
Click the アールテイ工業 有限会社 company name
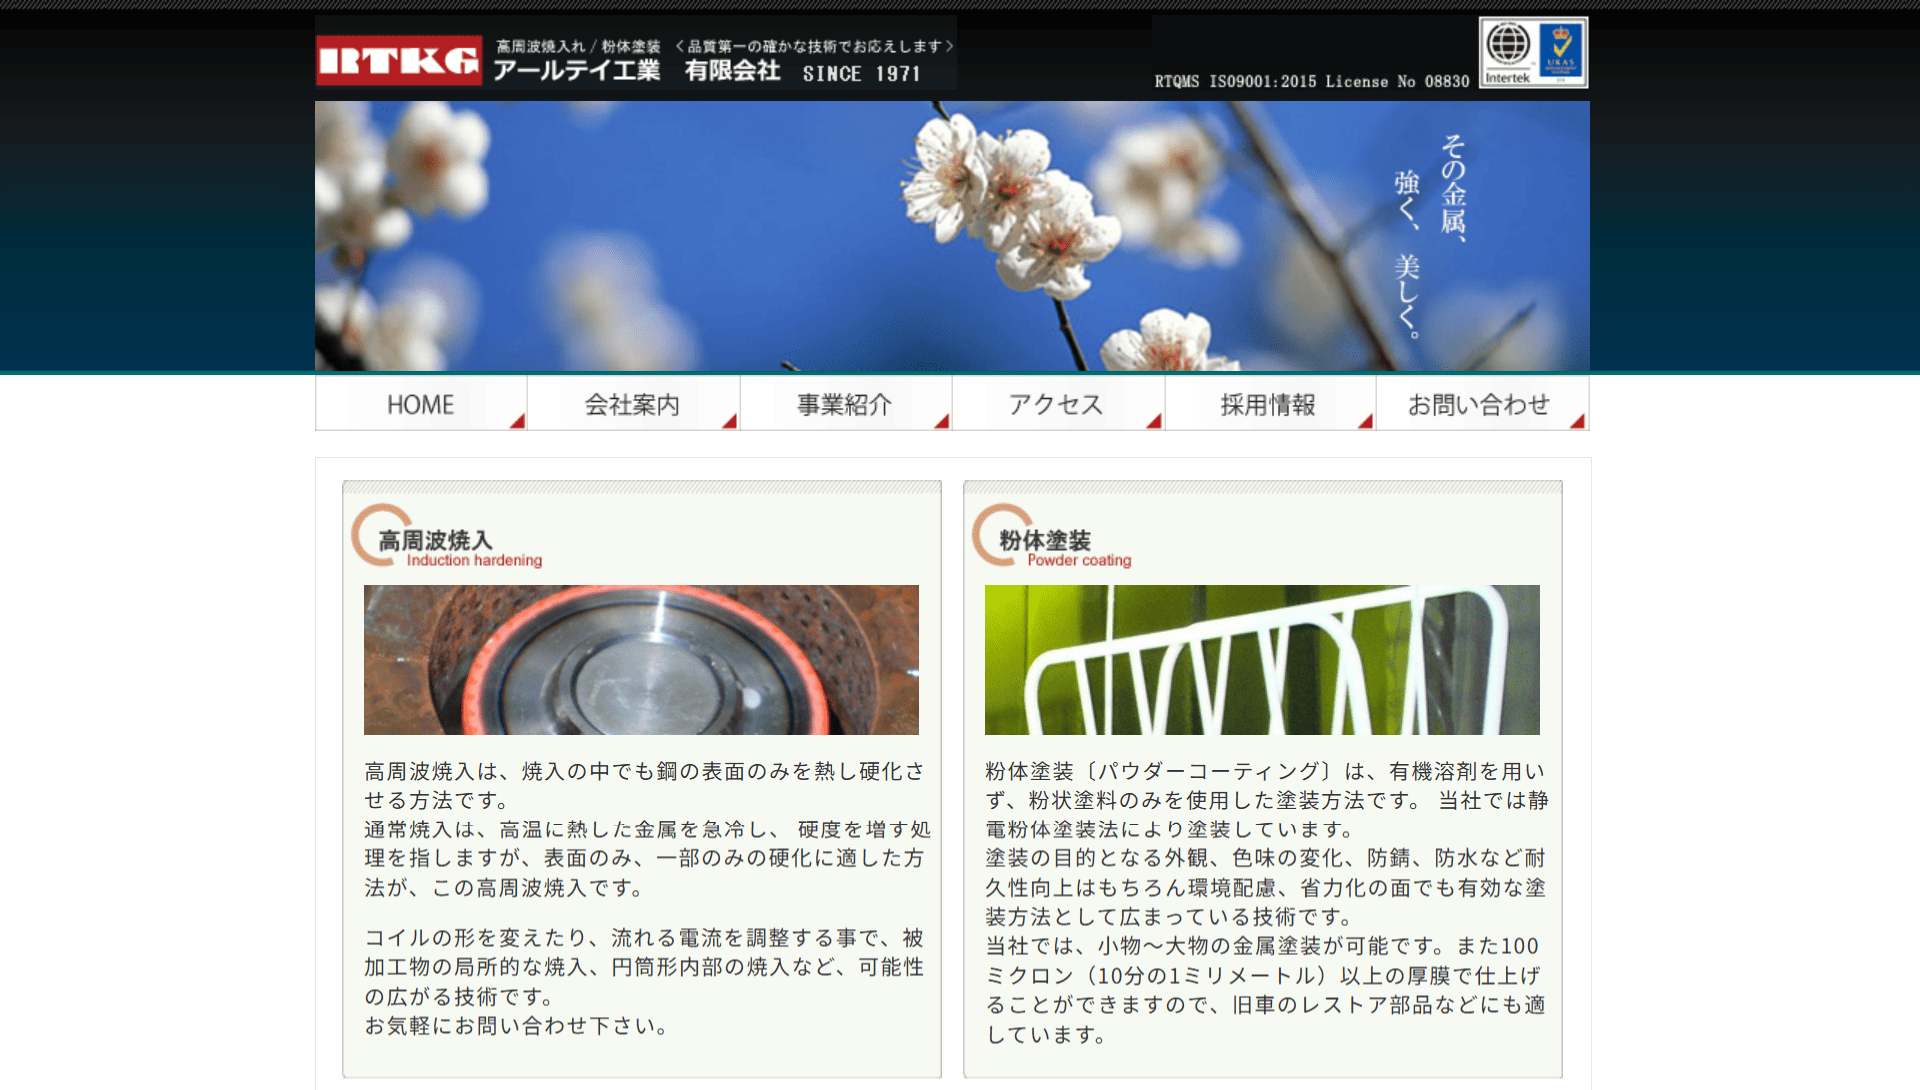[636, 71]
